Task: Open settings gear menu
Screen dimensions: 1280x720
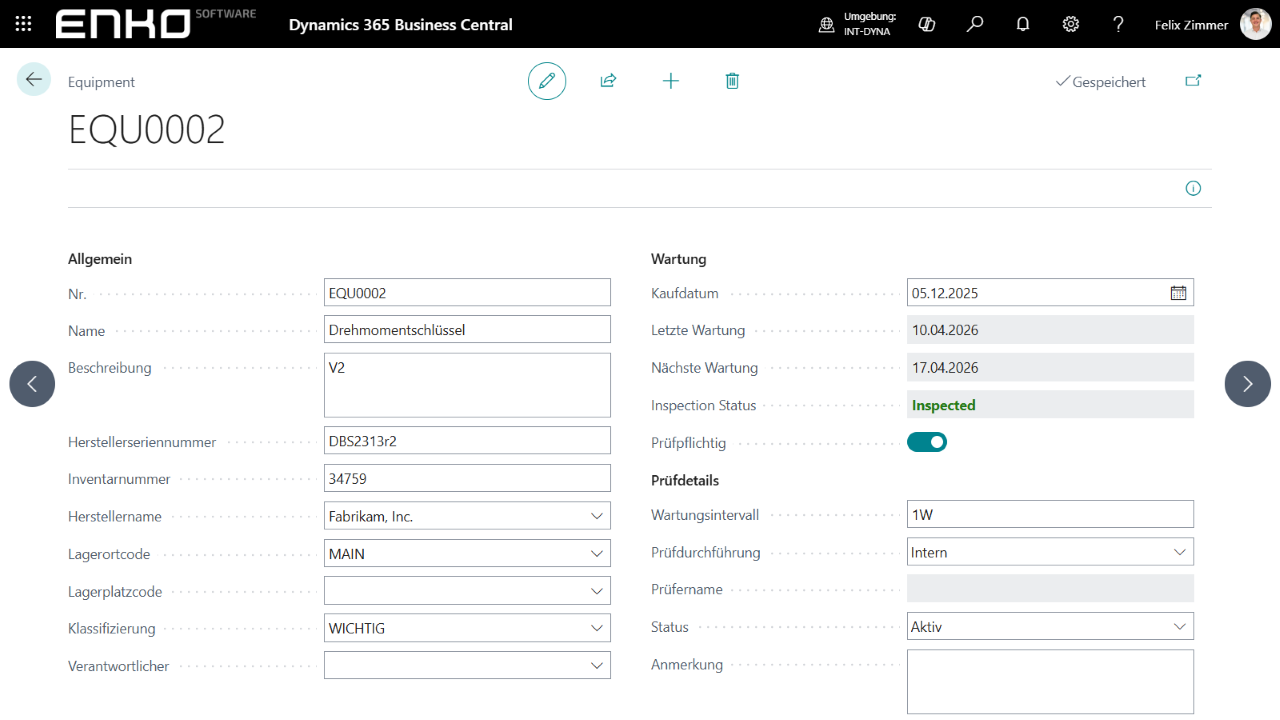Action: tap(1071, 24)
